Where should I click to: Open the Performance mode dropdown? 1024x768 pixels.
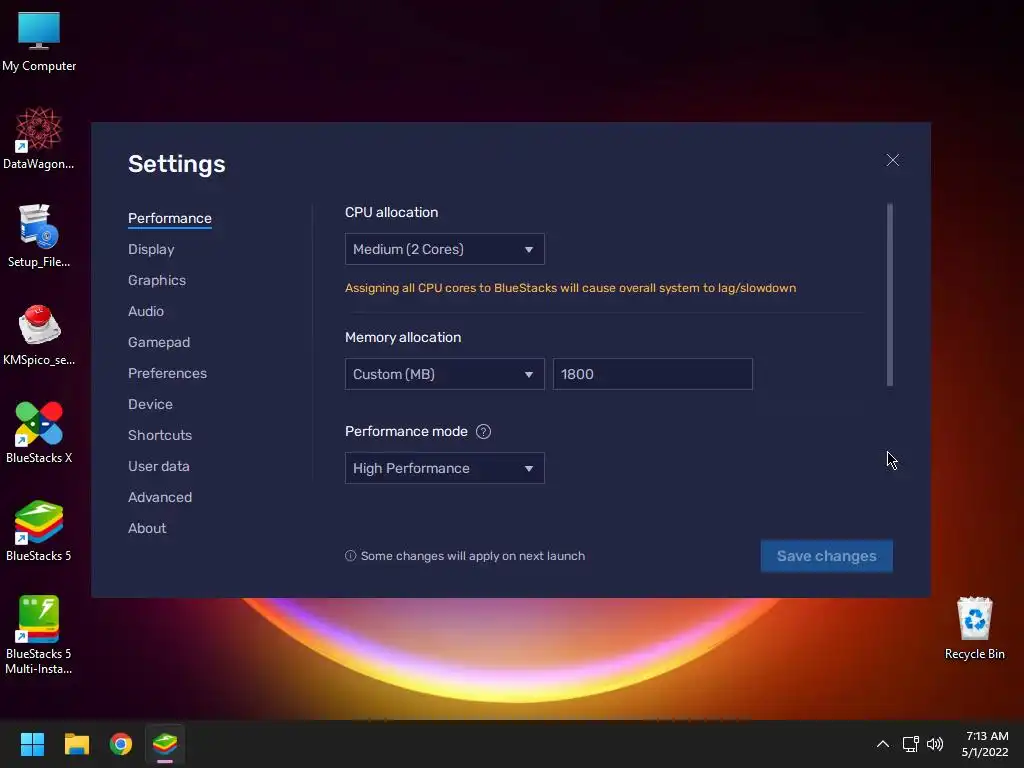coord(445,468)
